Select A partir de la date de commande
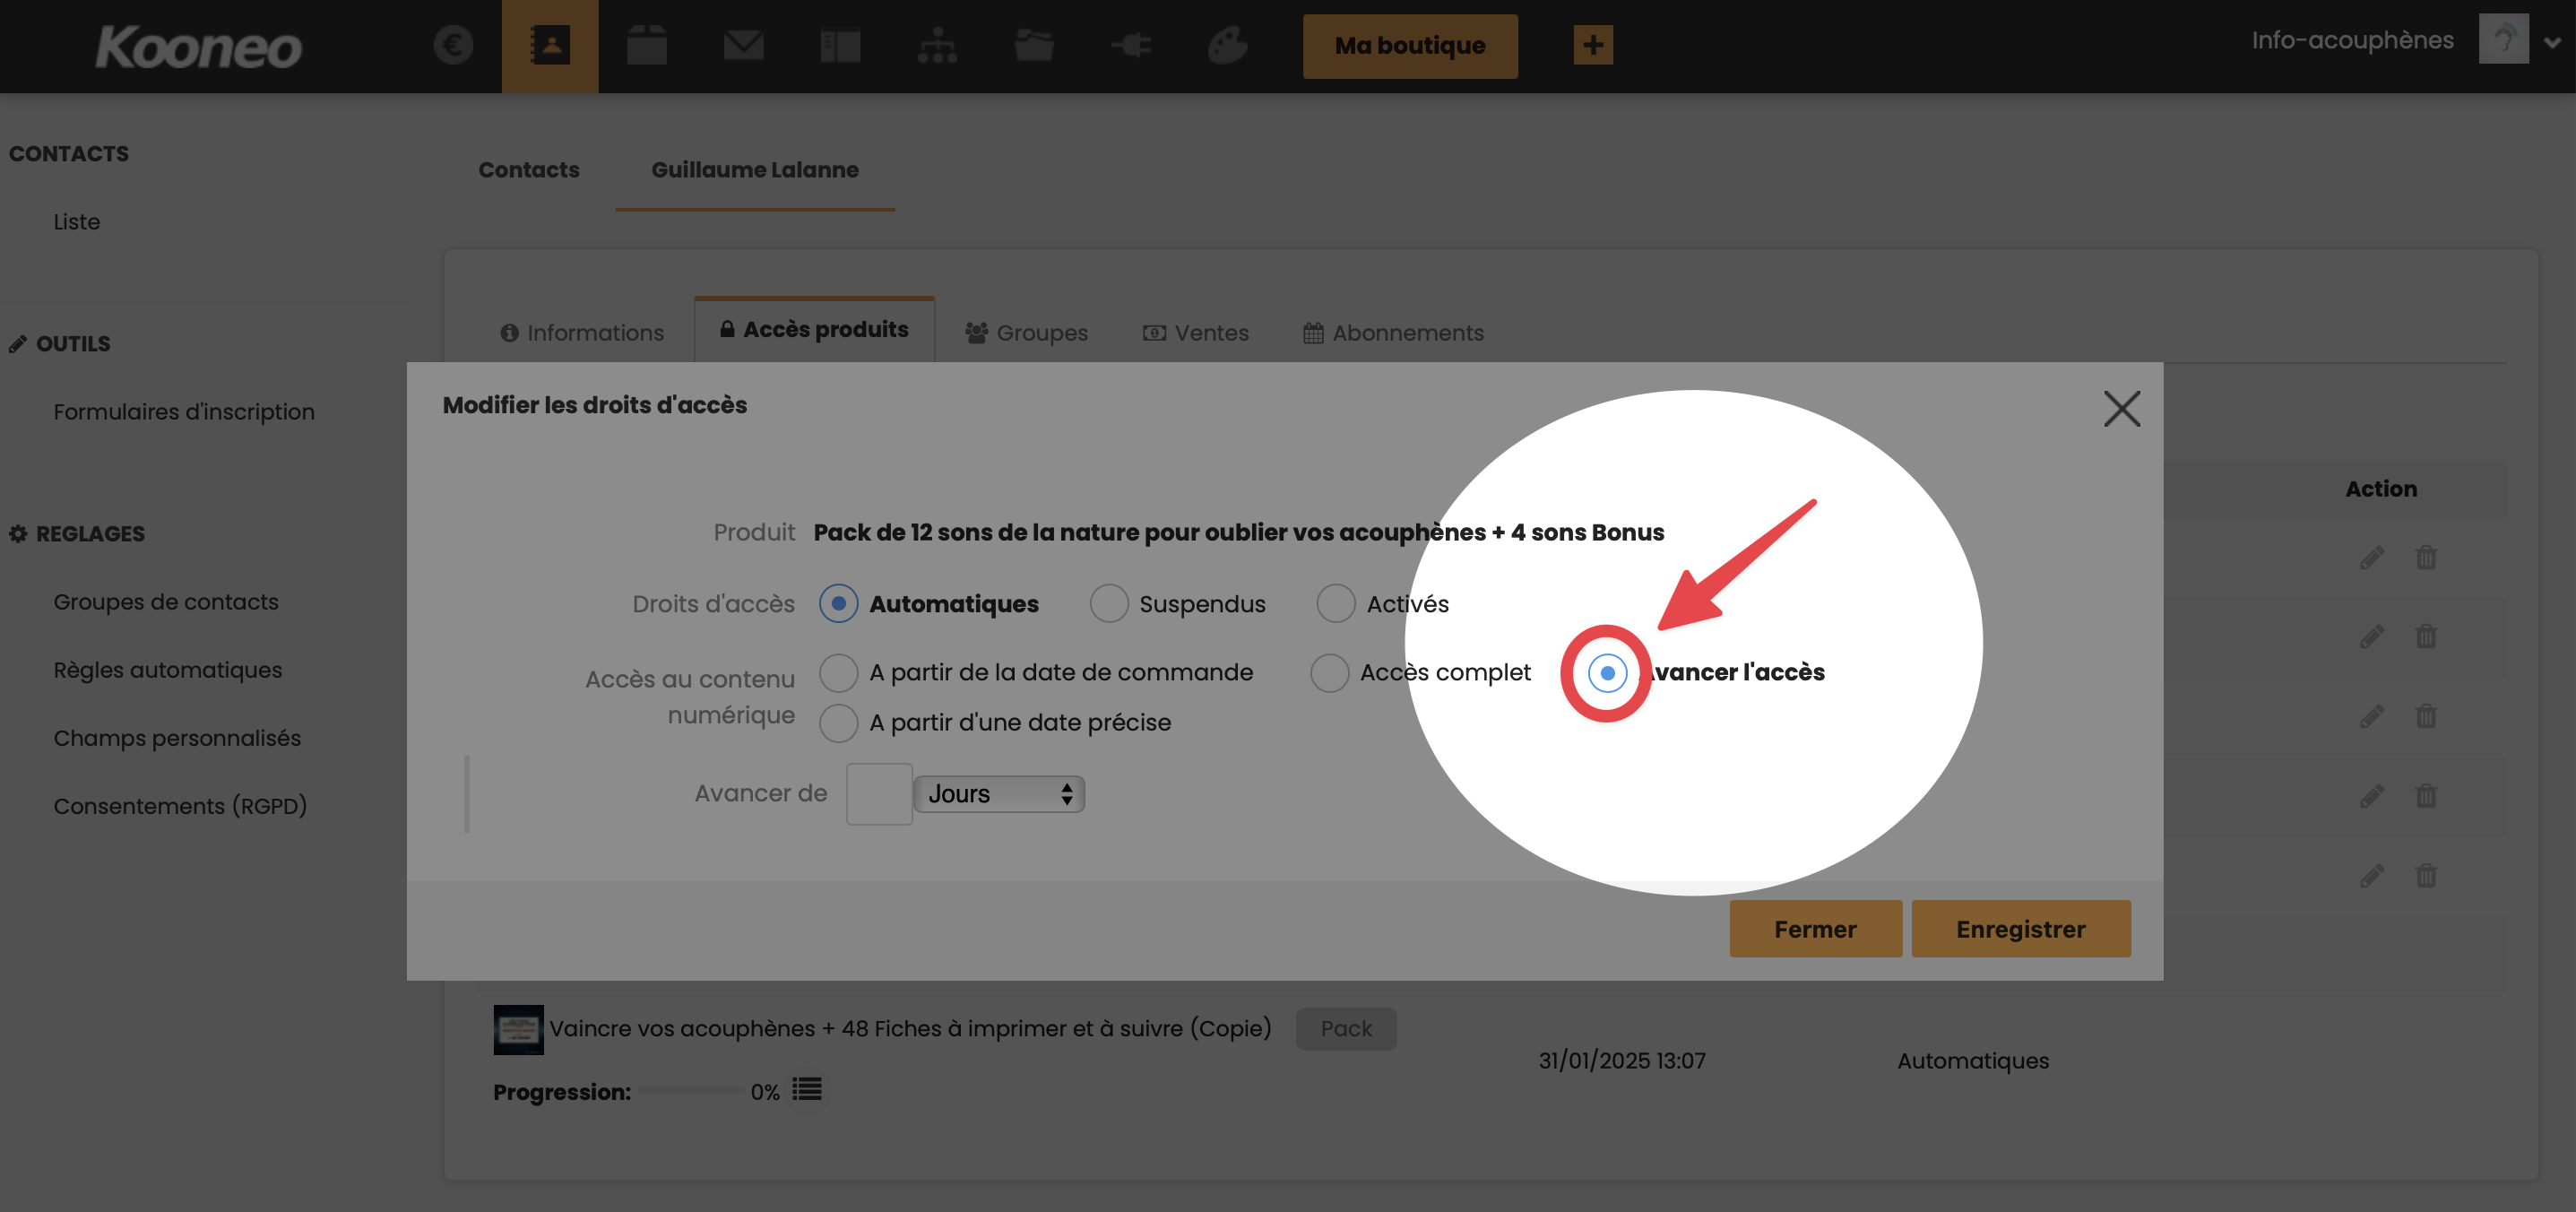The height and width of the screenshot is (1212, 2576). click(838, 673)
